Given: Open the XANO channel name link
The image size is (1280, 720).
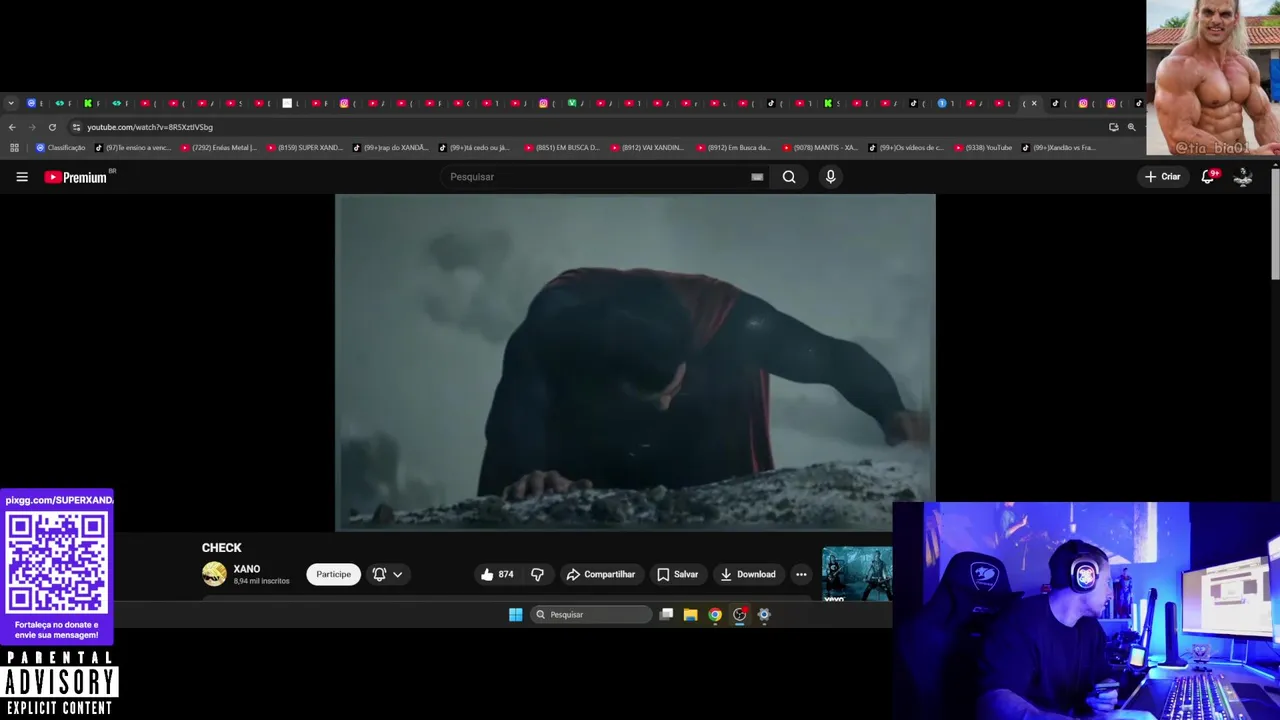Looking at the screenshot, I should 246,569.
